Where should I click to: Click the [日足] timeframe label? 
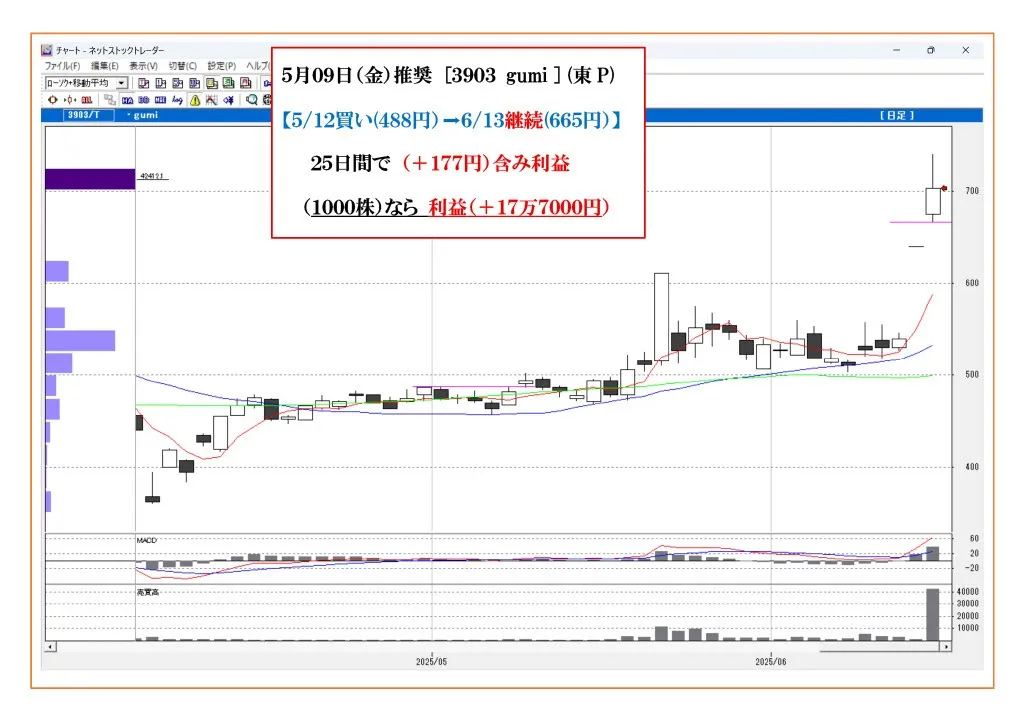click(897, 115)
